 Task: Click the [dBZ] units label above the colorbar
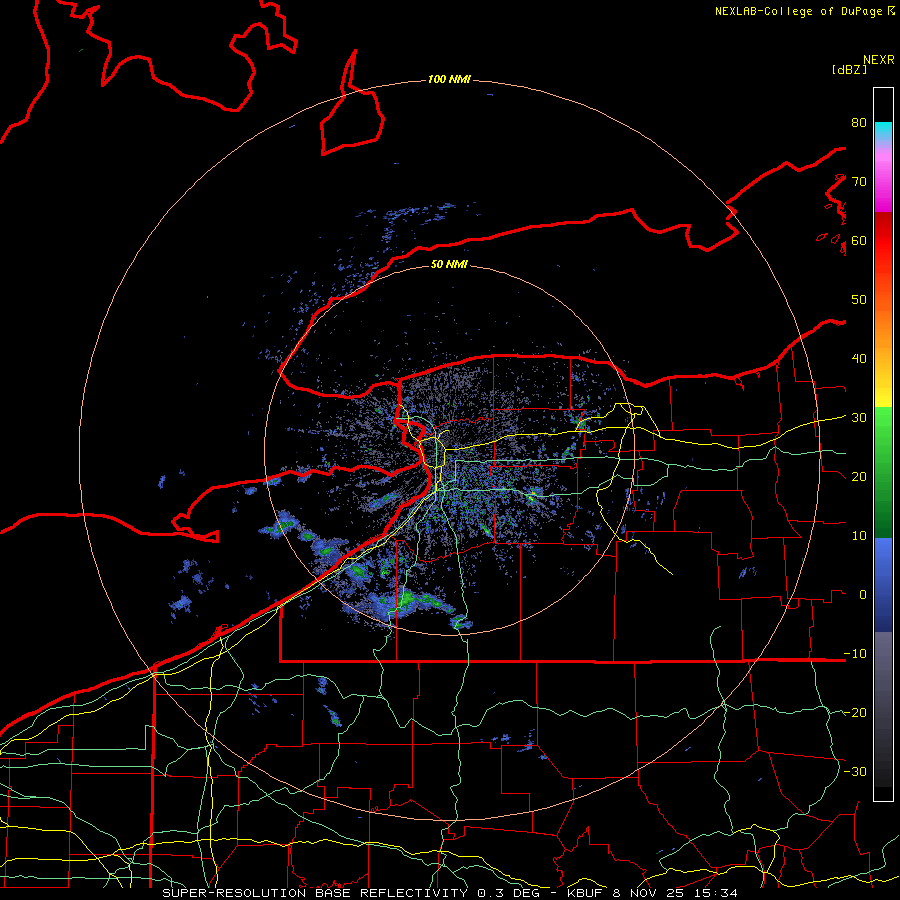tap(849, 70)
